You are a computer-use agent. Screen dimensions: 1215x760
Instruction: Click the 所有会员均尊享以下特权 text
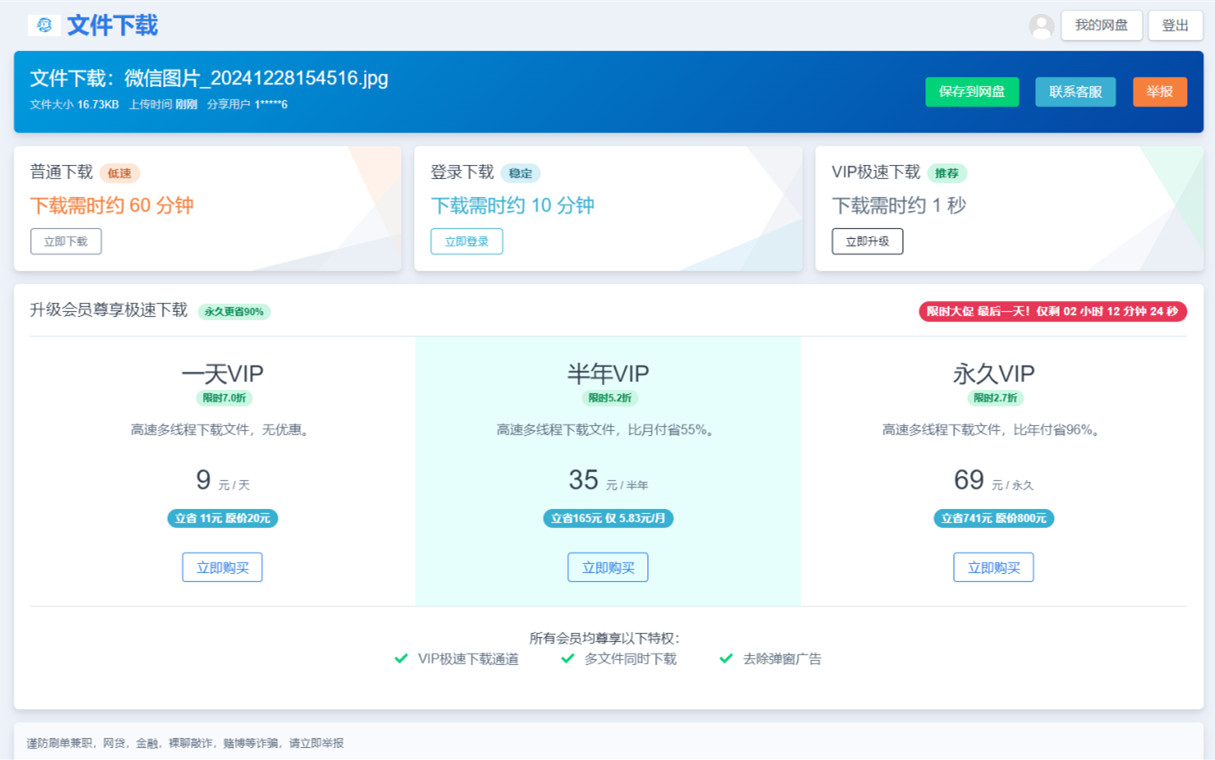coord(604,638)
